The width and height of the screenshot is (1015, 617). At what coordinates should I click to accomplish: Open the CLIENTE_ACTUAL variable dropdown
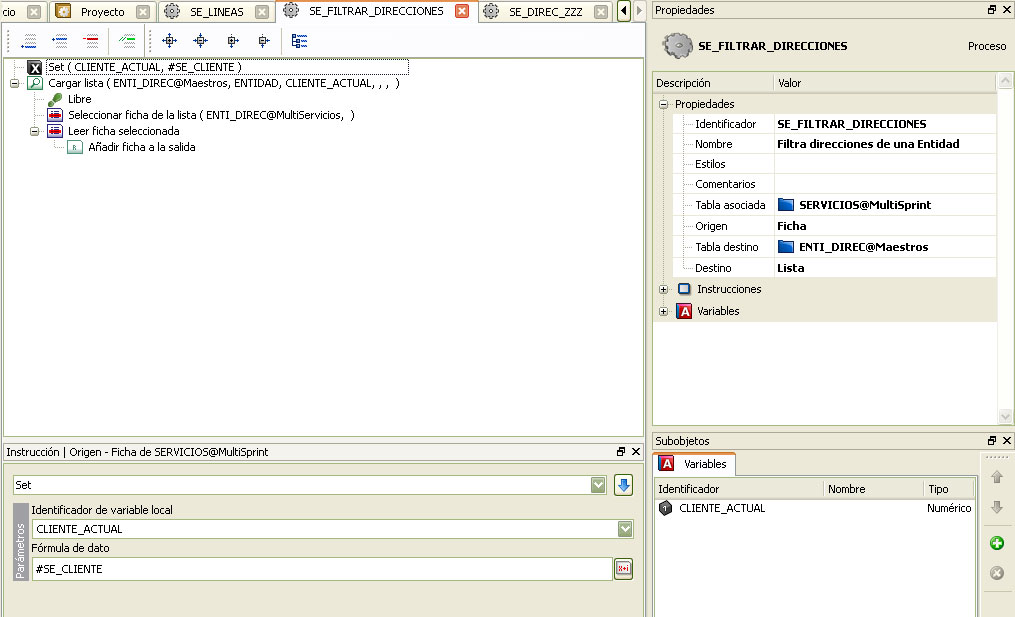click(625, 529)
